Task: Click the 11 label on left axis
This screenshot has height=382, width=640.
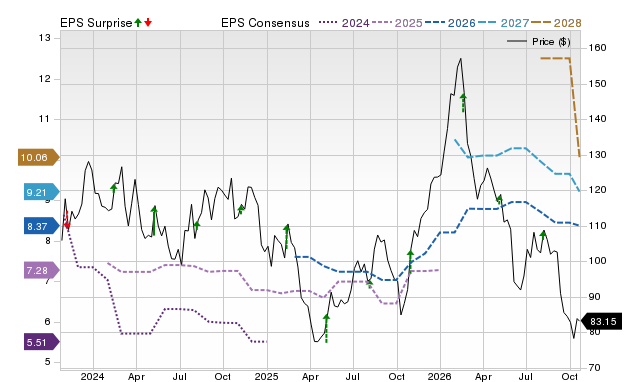Action: pos(44,119)
